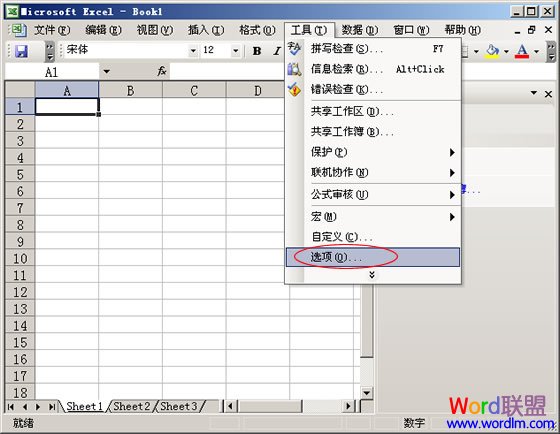Click vertical scrollbar down arrow

point(366,393)
